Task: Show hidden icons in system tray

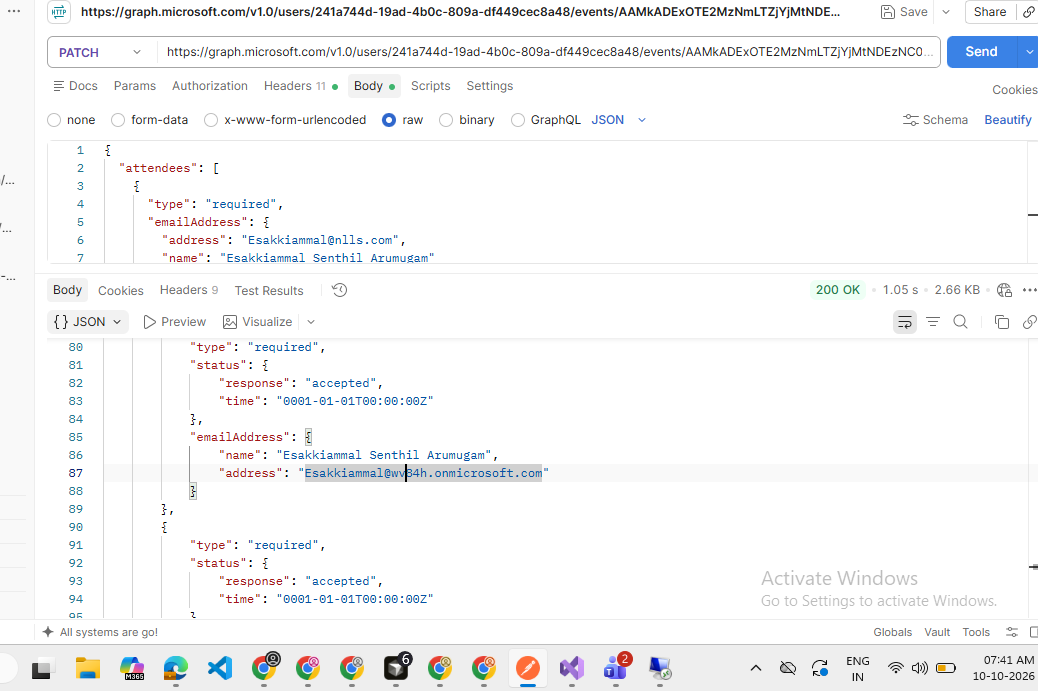Action: [755, 668]
